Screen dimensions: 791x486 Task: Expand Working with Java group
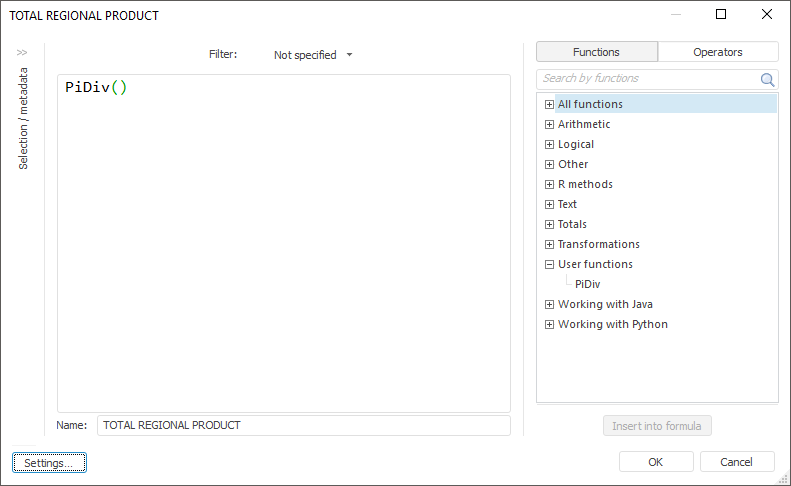(x=549, y=304)
